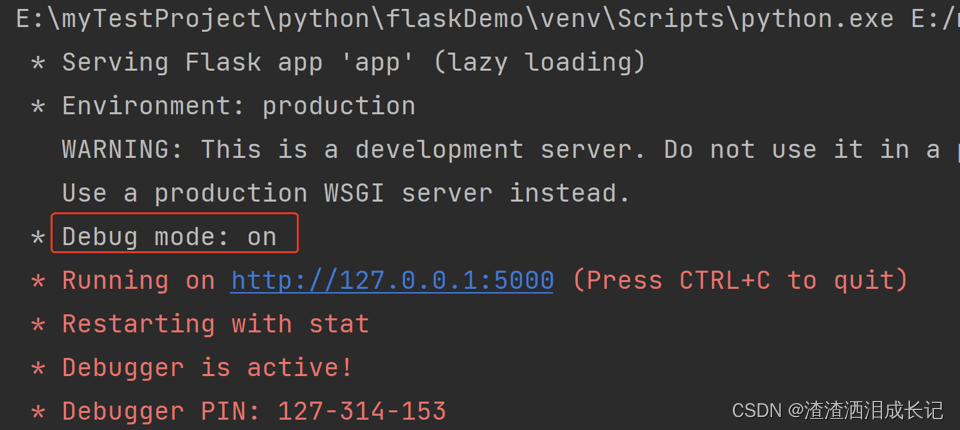The image size is (960, 430).
Task: Click the CSDN watermark text
Action: tap(837, 410)
